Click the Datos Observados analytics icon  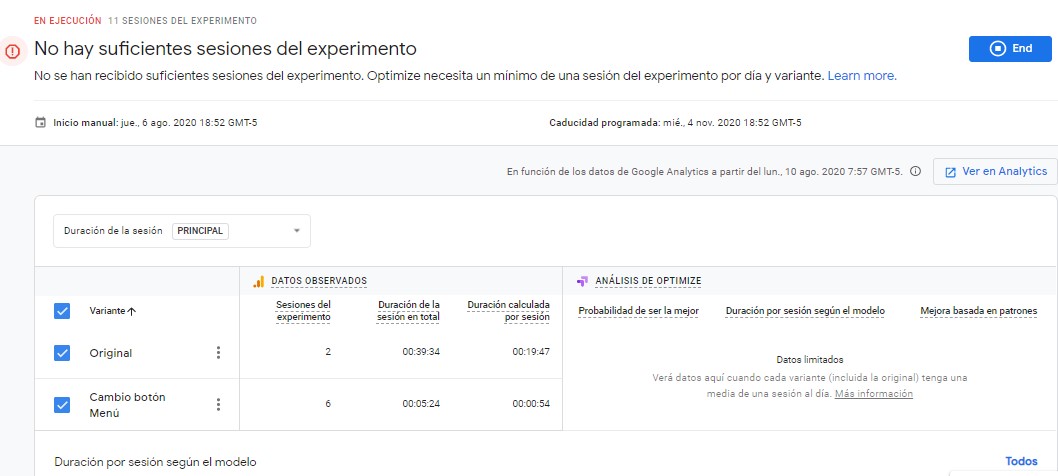(x=257, y=282)
